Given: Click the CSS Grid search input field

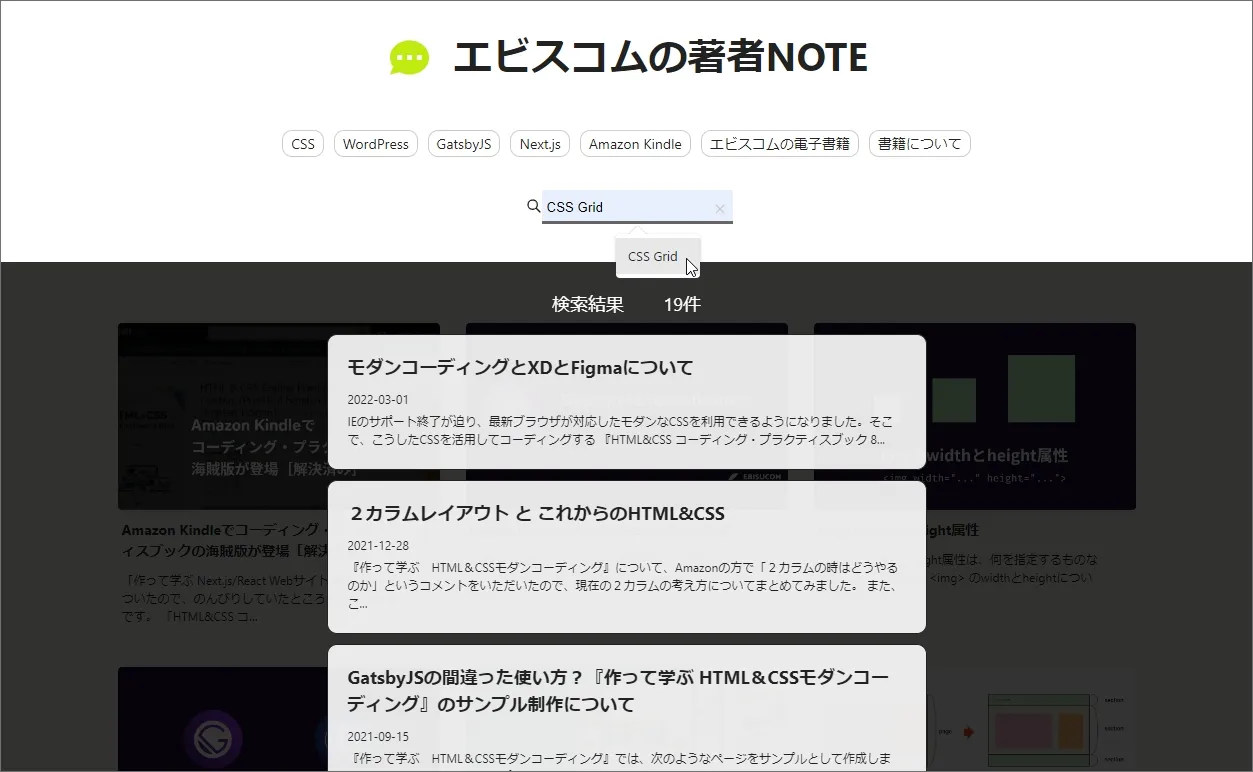Looking at the screenshot, I should [625, 207].
